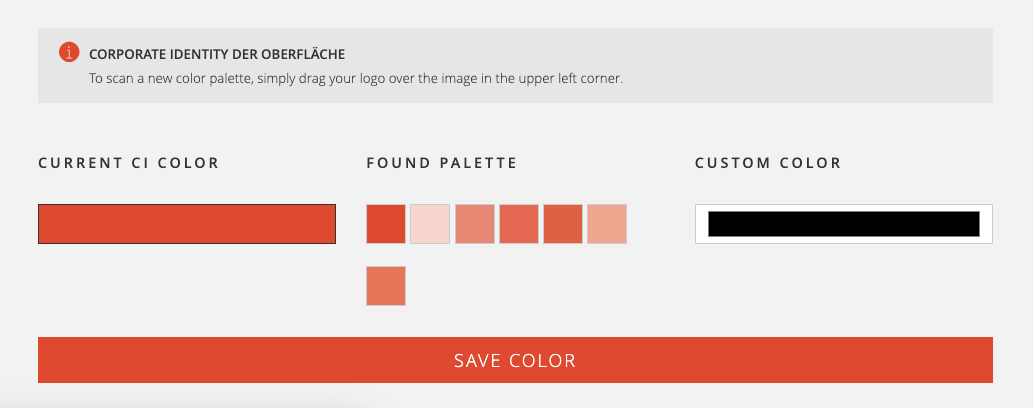1033x408 pixels.
Task: Select the lone swatch on the second palette row
Action: click(386, 286)
